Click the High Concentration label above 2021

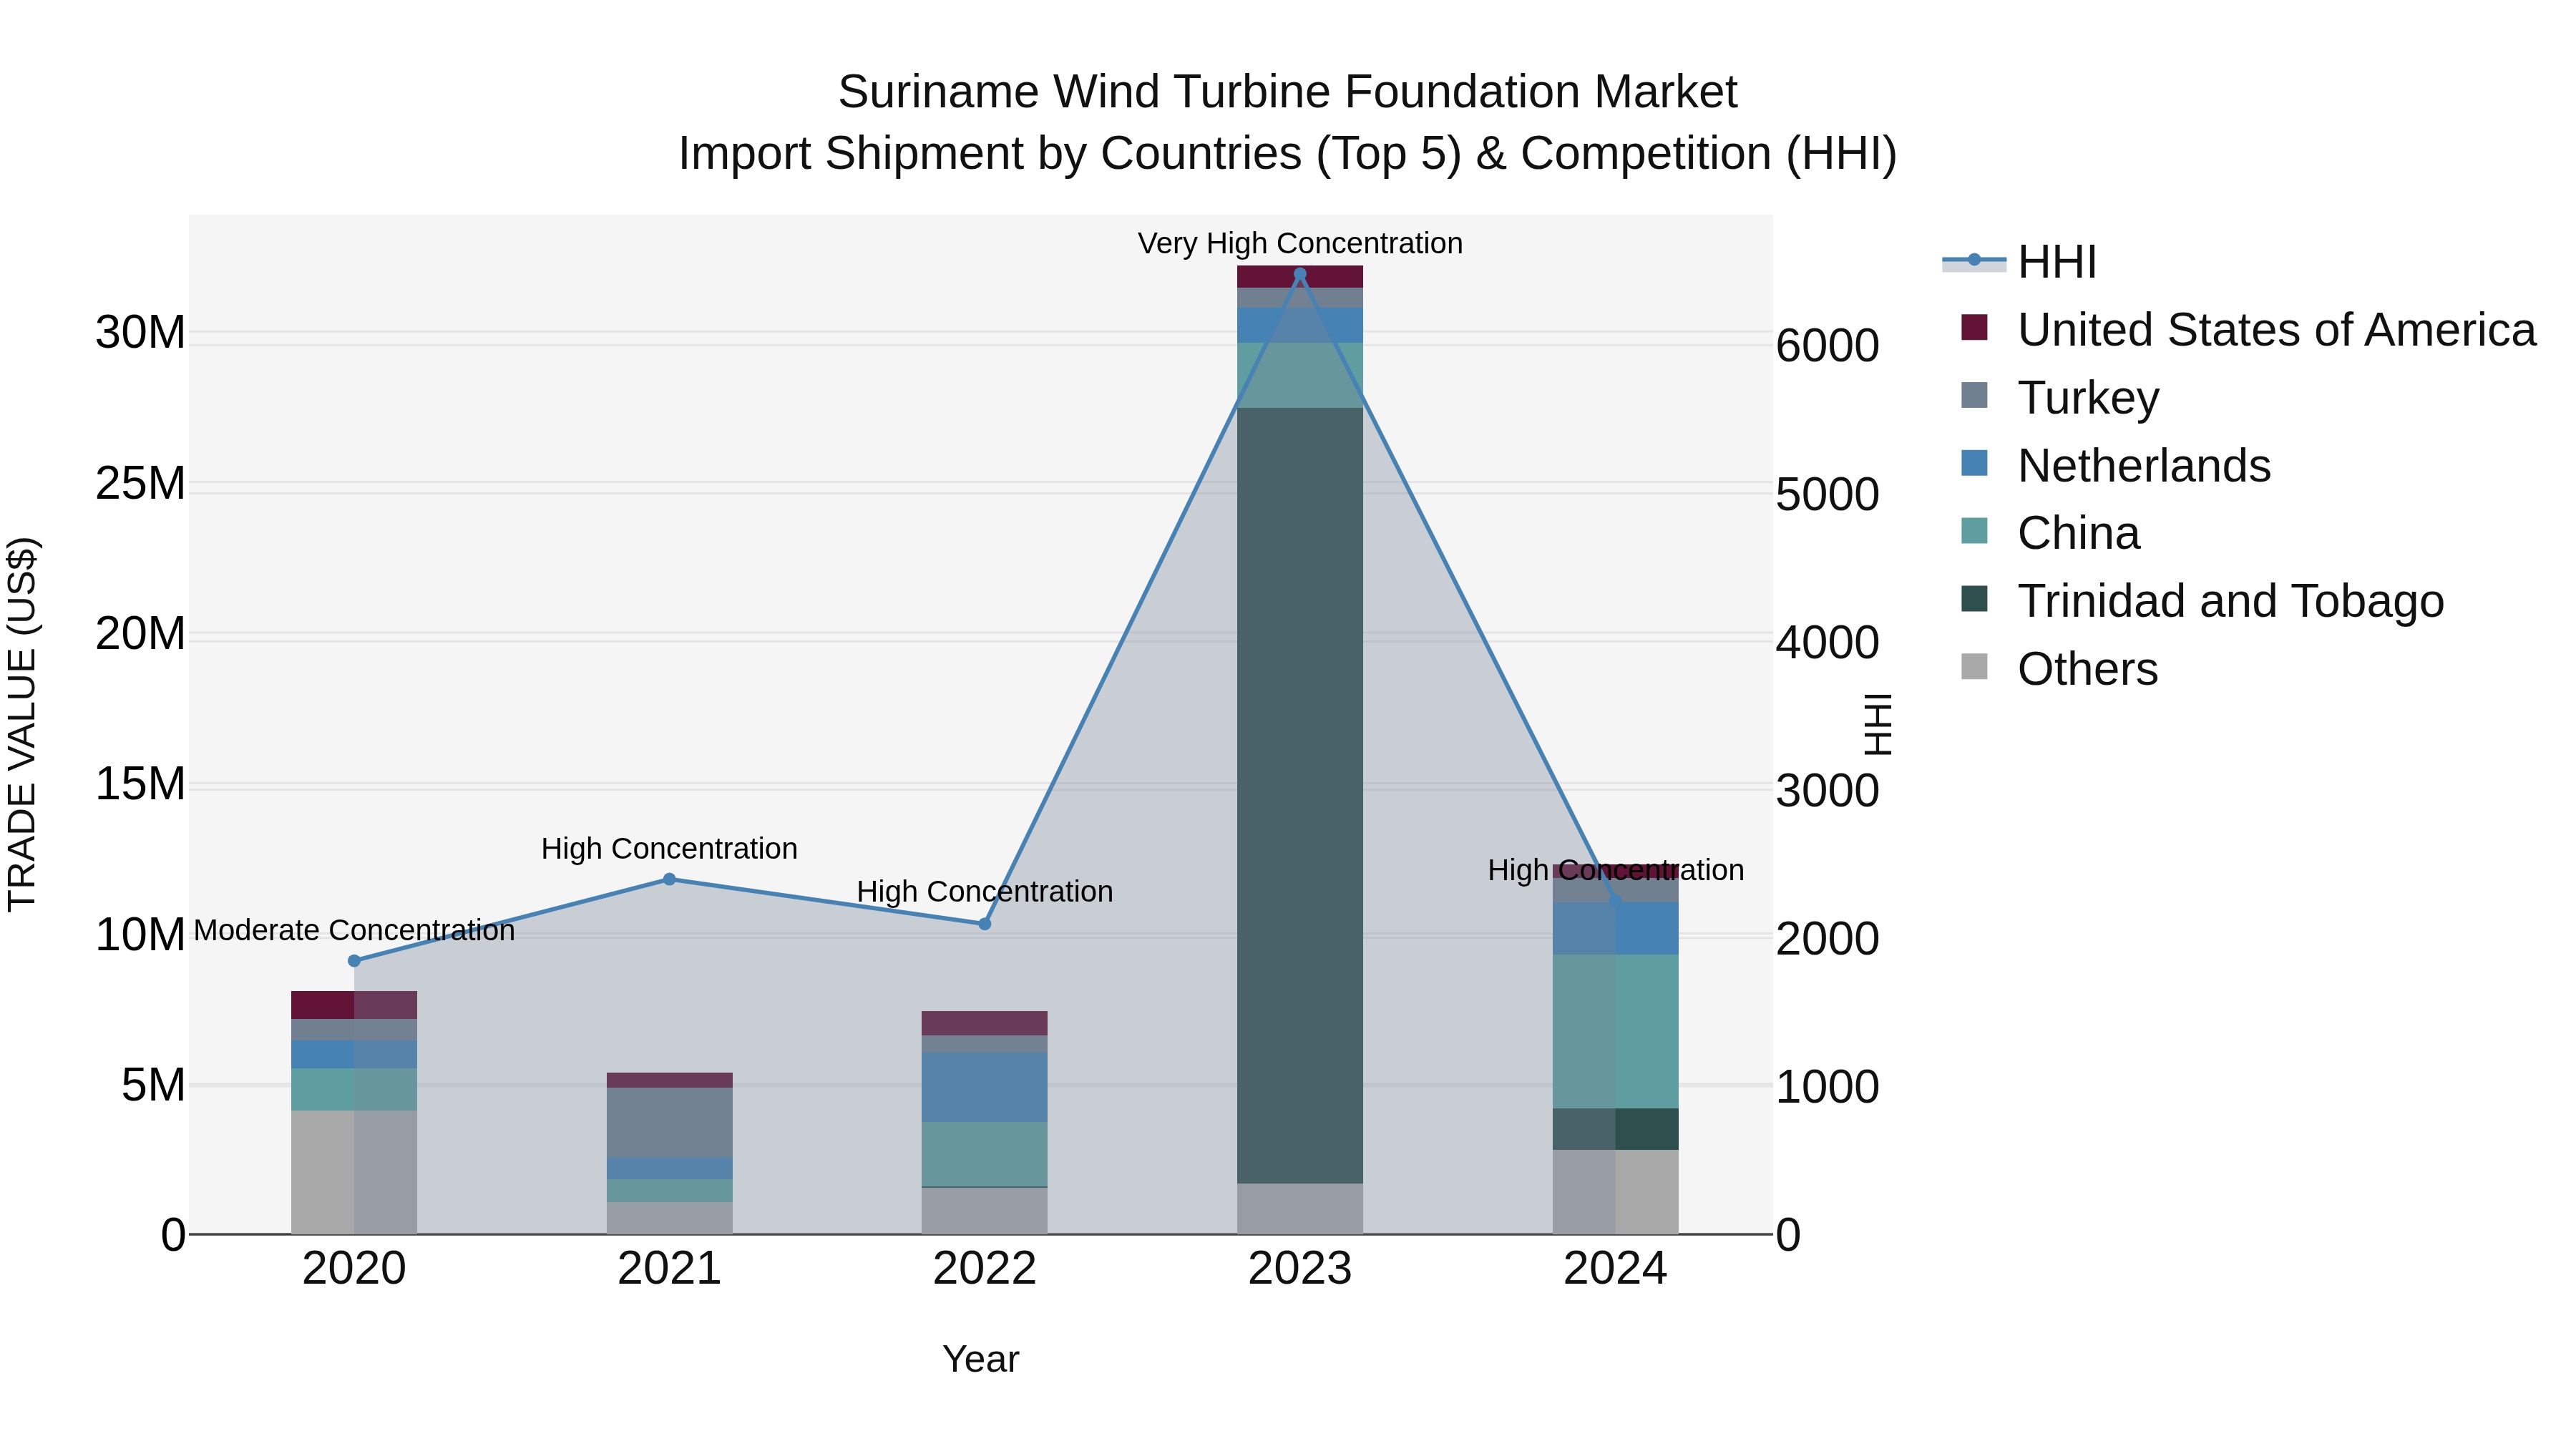coord(669,848)
